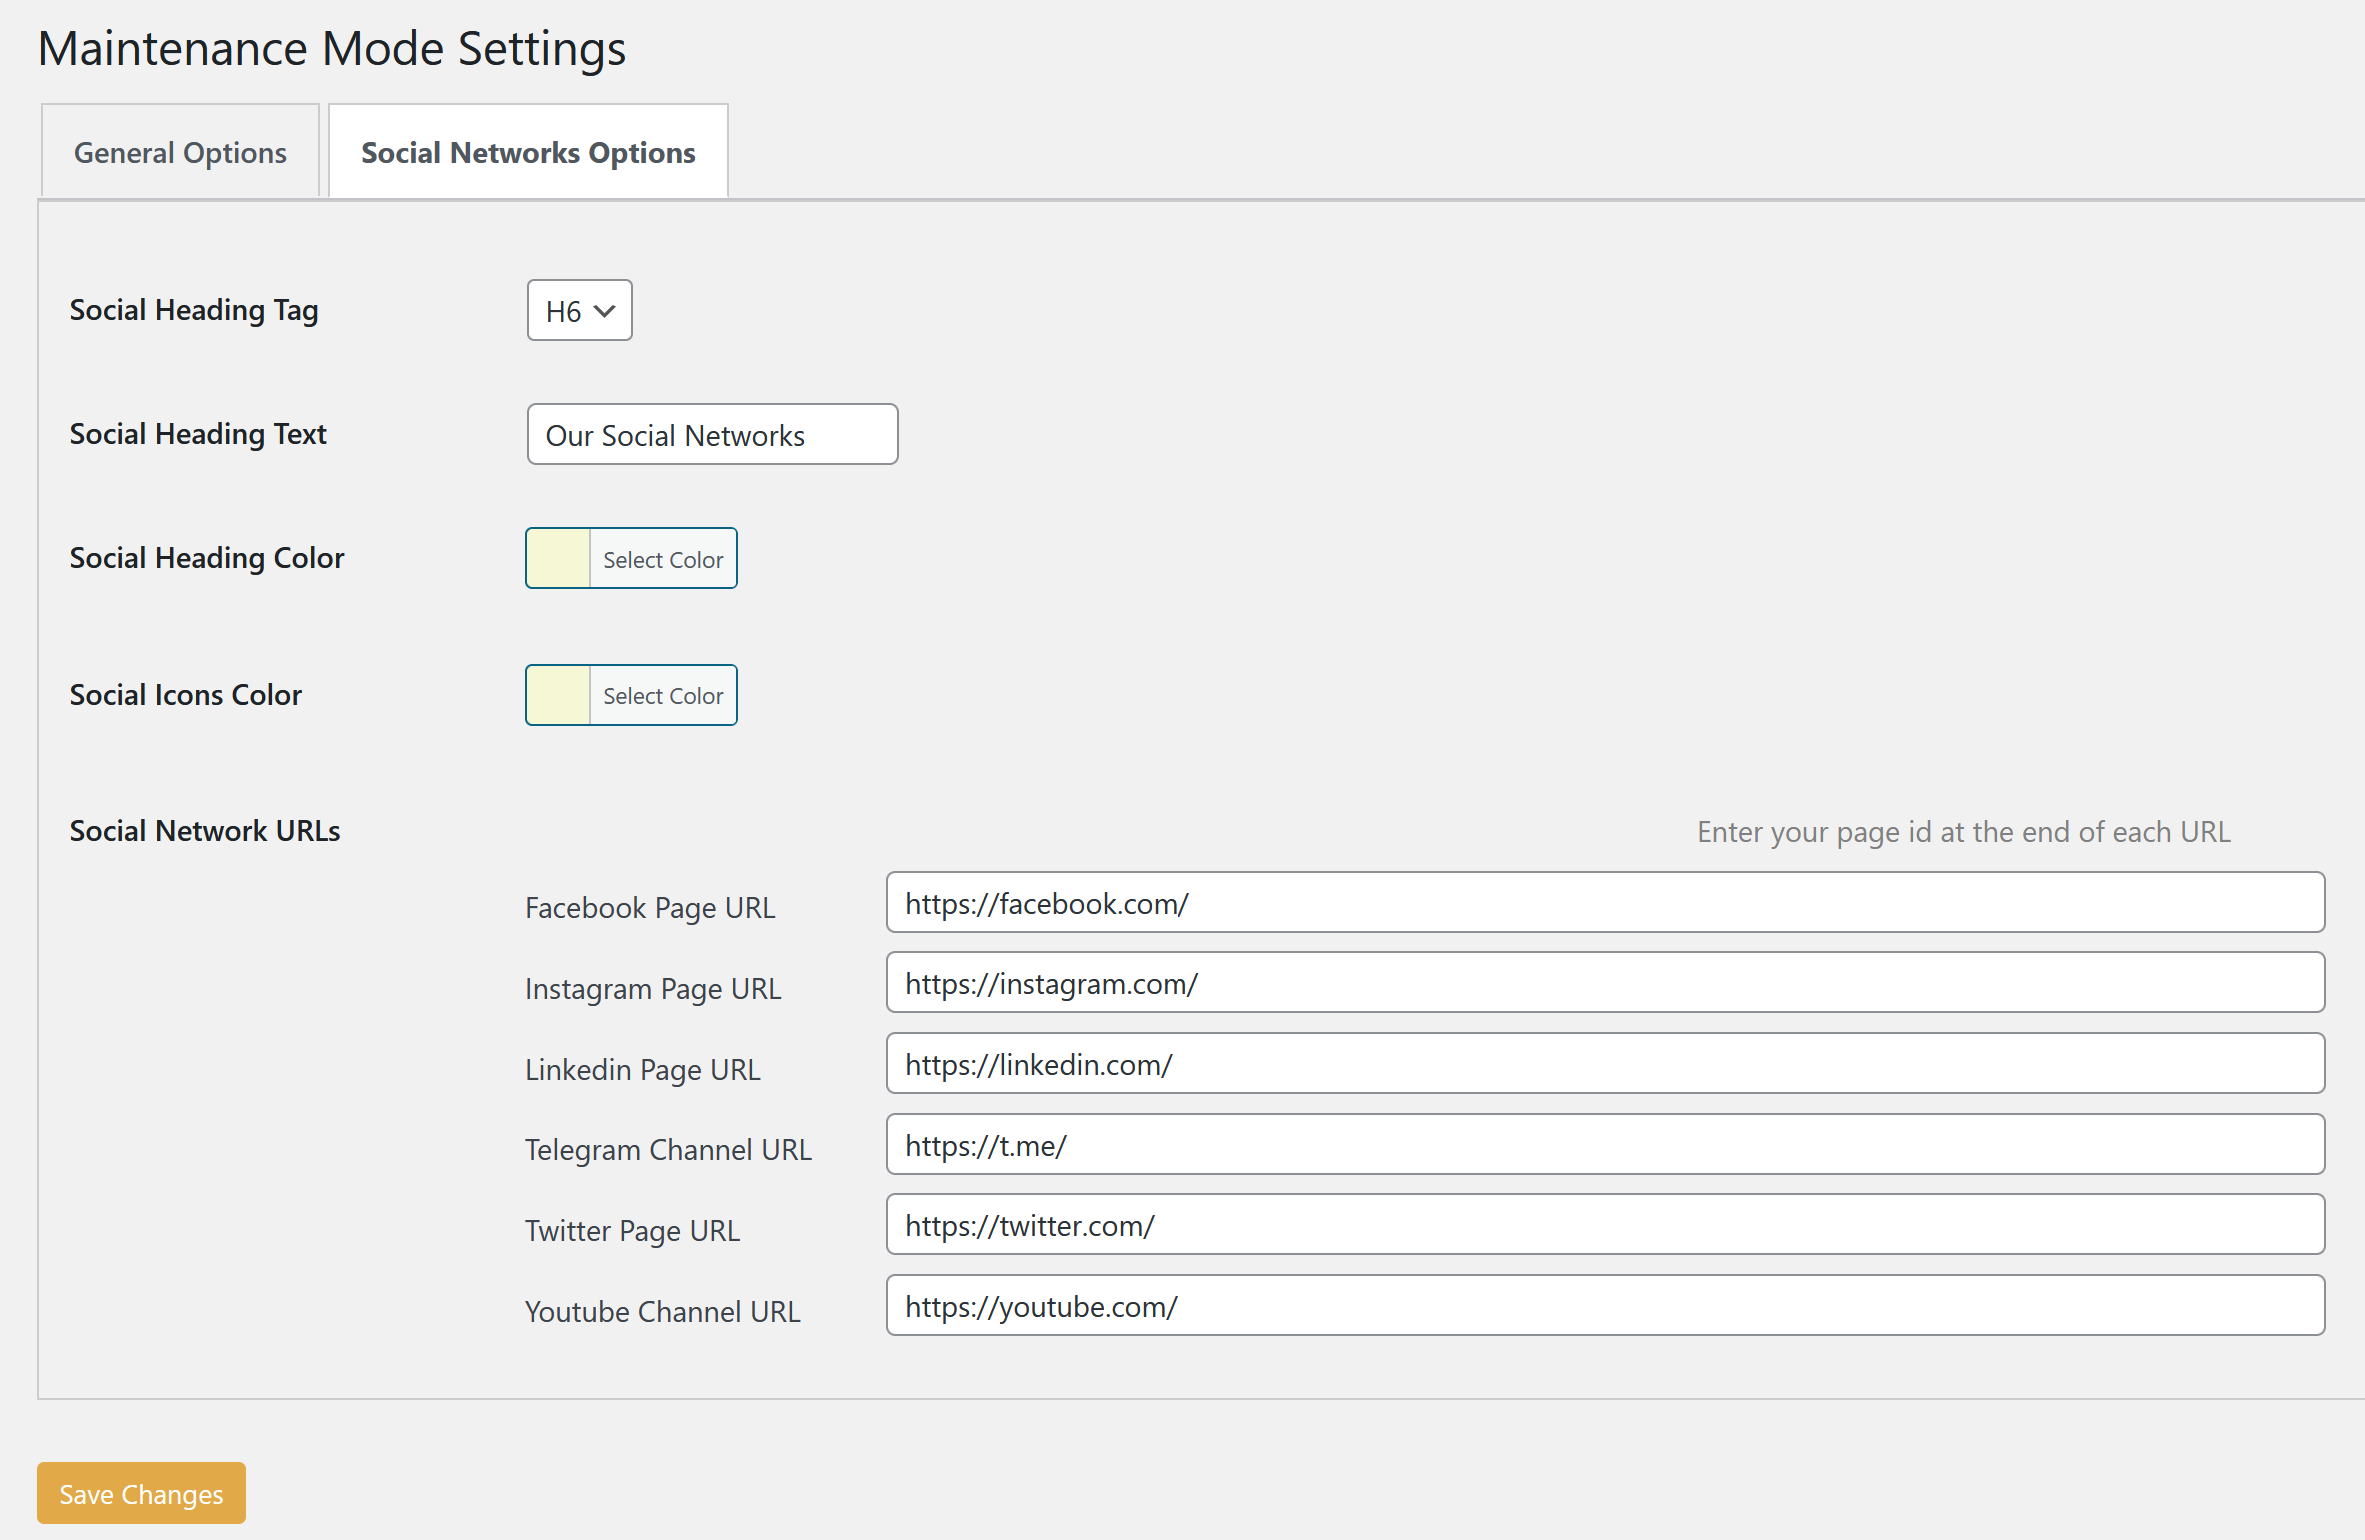Click the Social Heading Text field
2365x1540 pixels.
pos(712,435)
